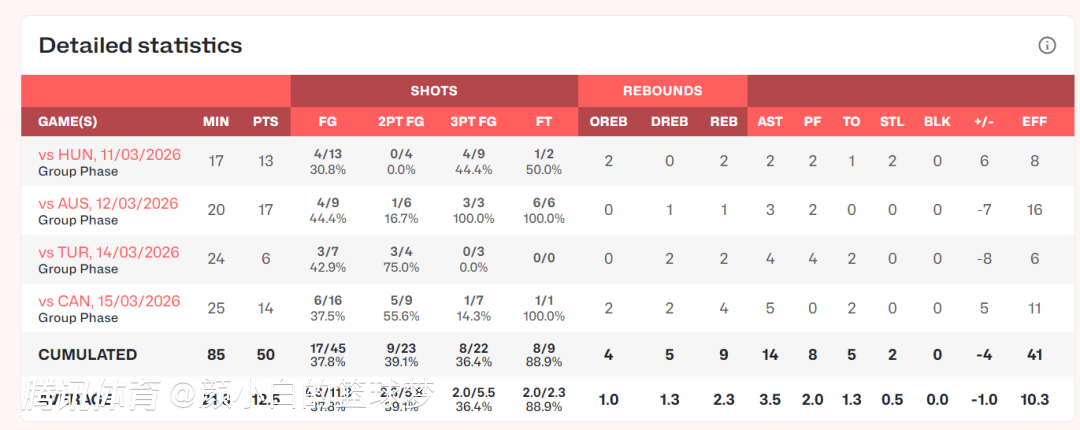The image size is (1080, 430).
Task: Open the vs HUN, 11/03/2026 game link
Action: [109, 154]
